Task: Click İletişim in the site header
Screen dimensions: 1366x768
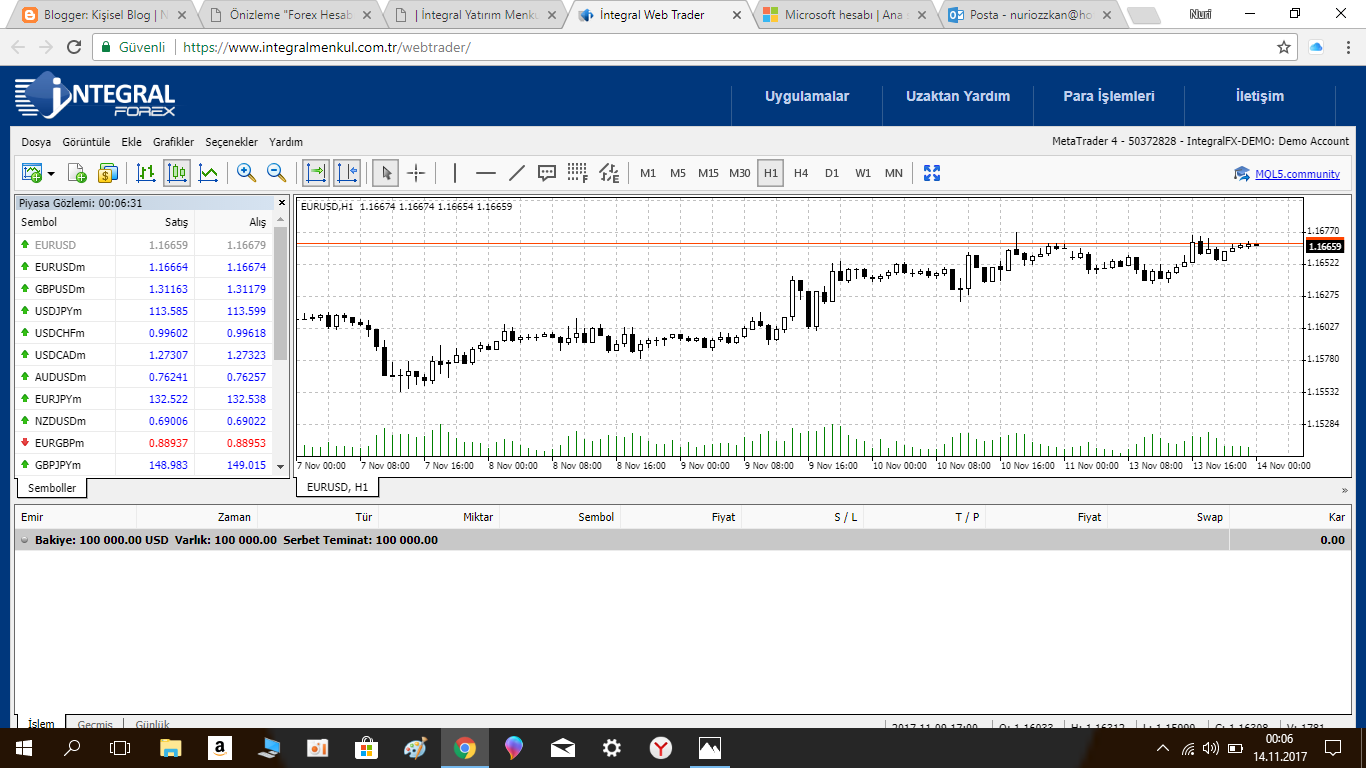Action: (x=1260, y=96)
